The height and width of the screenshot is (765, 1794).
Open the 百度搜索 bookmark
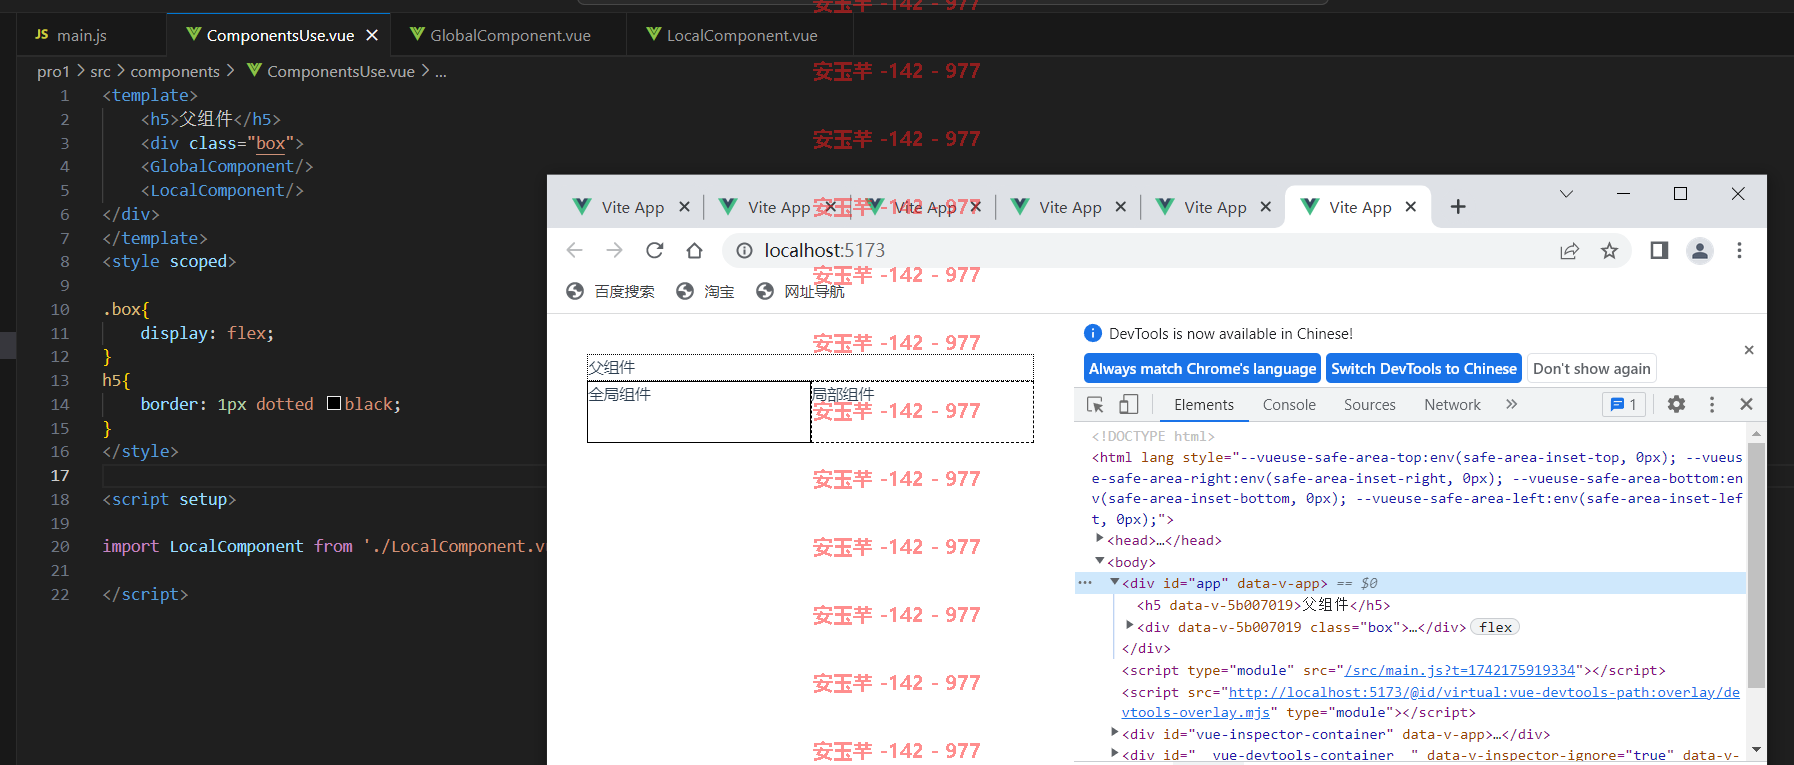click(x=610, y=291)
